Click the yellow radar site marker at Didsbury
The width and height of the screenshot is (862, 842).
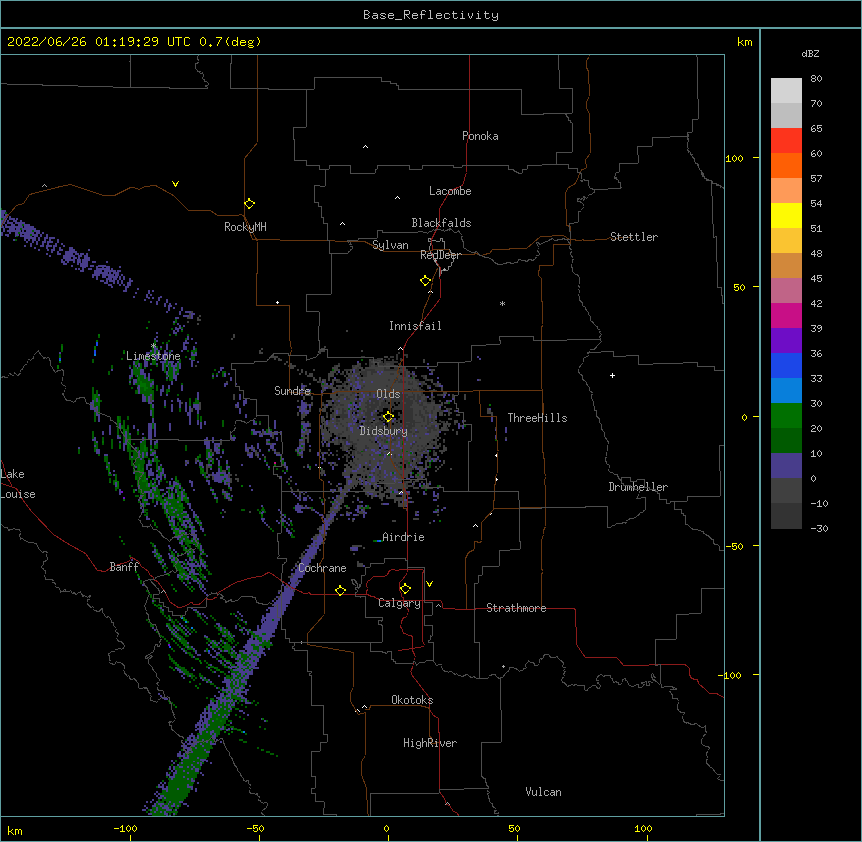click(x=388, y=416)
